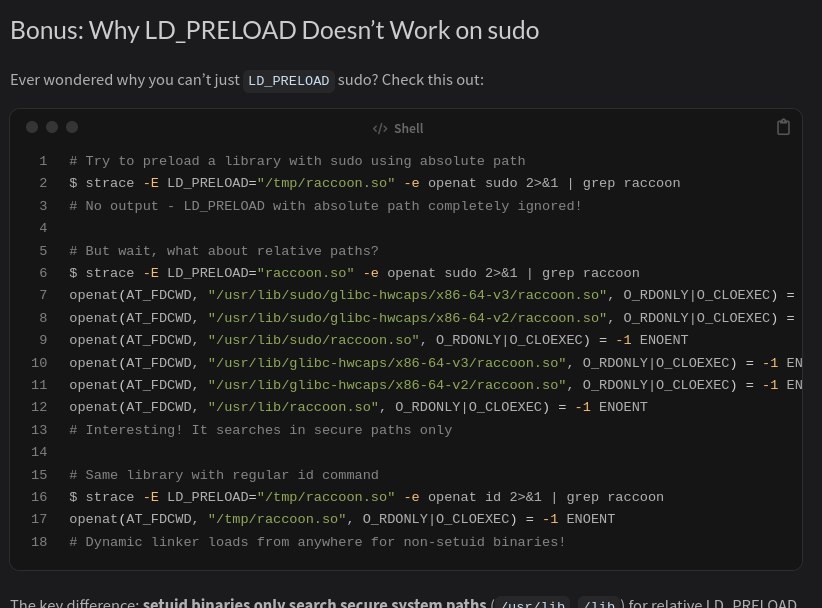Click the code brackets icon beside Shell
Image resolution: width=822 pixels, height=608 pixels.
pyautogui.click(x=380, y=128)
